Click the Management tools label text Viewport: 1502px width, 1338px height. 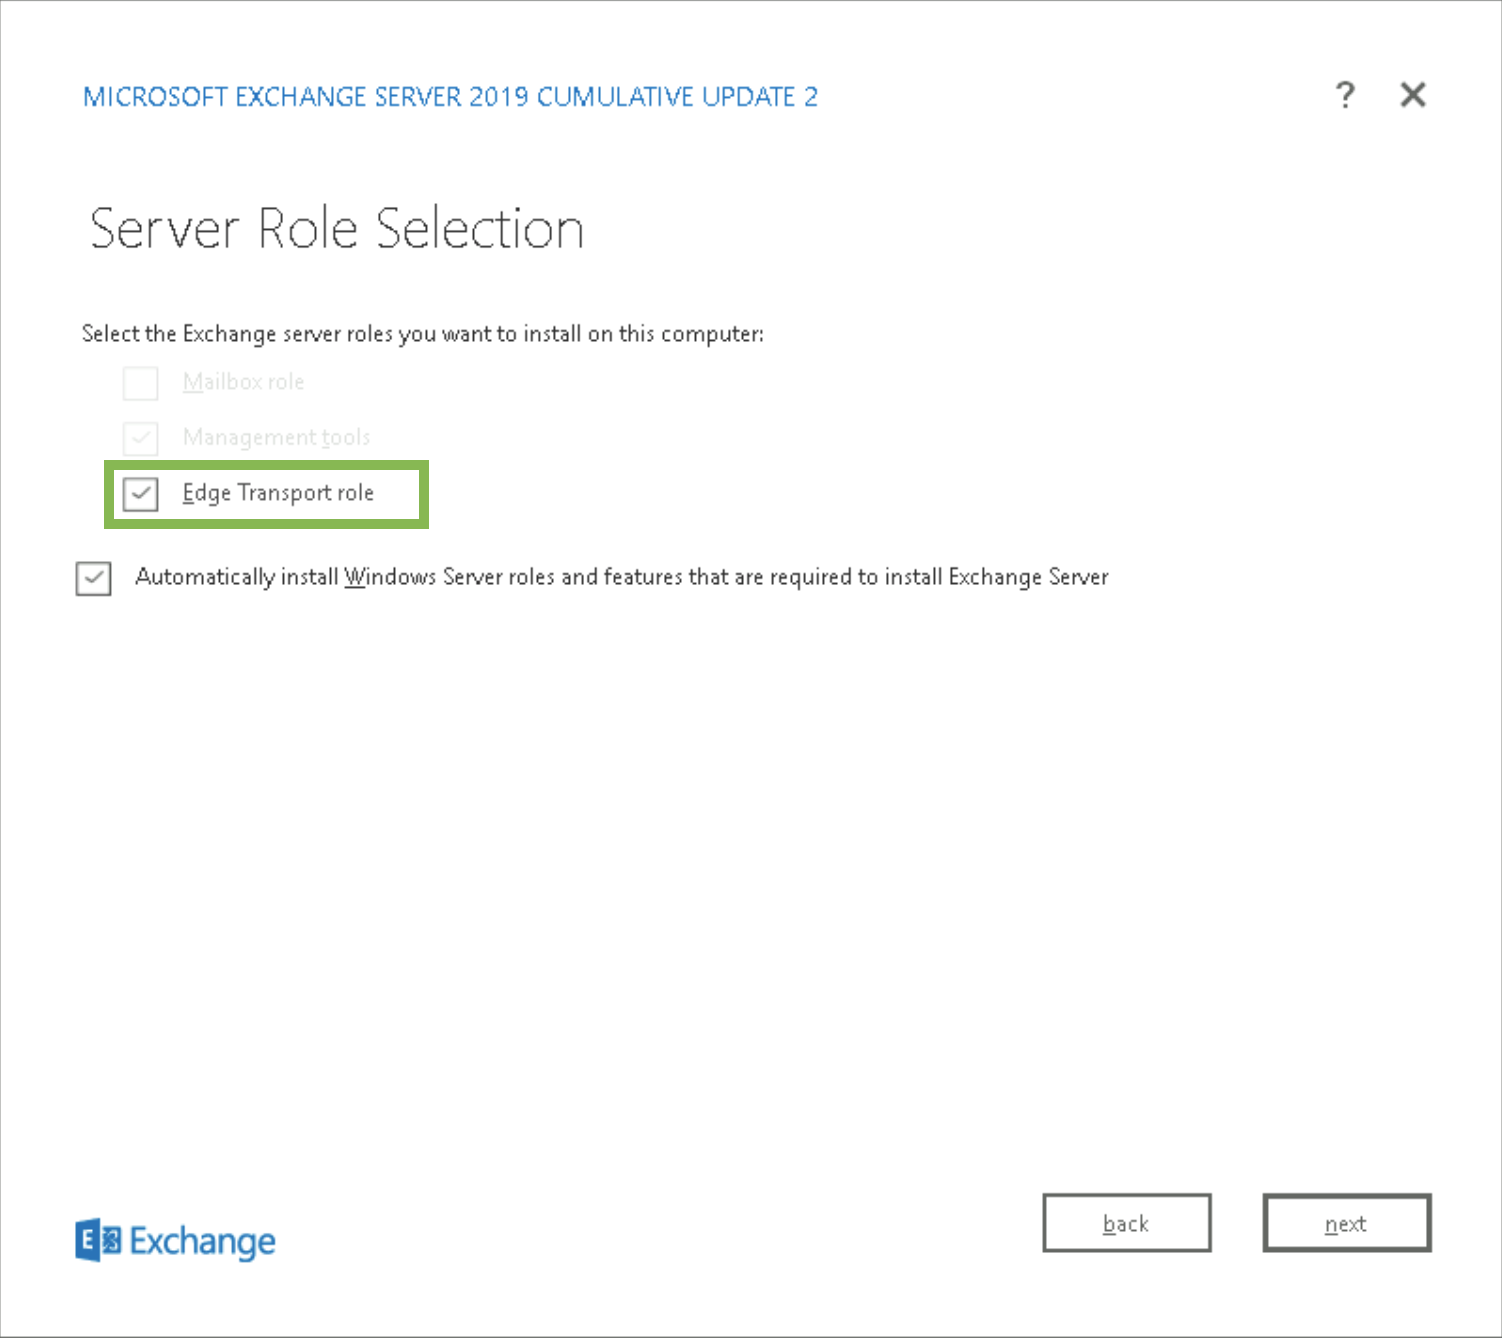click(276, 437)
